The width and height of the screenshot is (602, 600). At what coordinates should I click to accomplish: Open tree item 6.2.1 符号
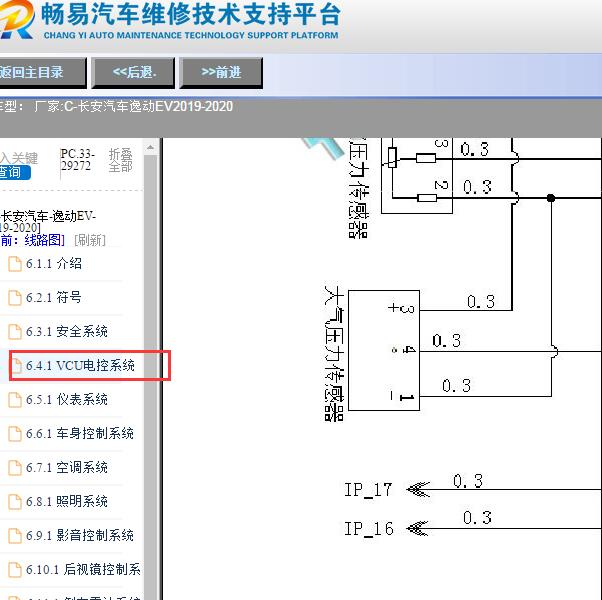point(54,298)
